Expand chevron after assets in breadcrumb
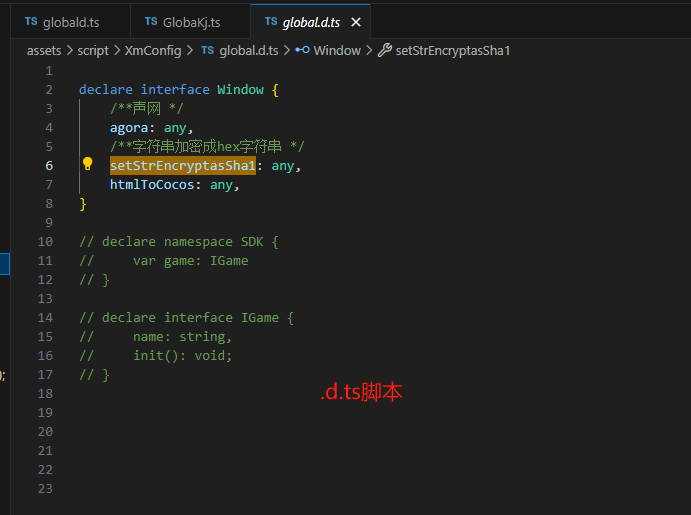691x515 pixels. (70, 51)
